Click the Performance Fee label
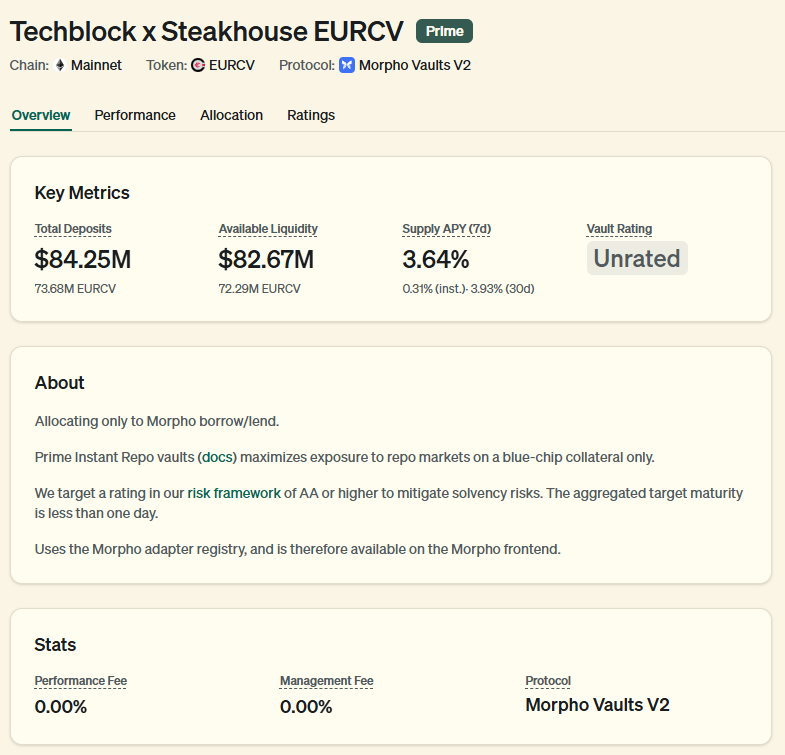 click(81, 681)
